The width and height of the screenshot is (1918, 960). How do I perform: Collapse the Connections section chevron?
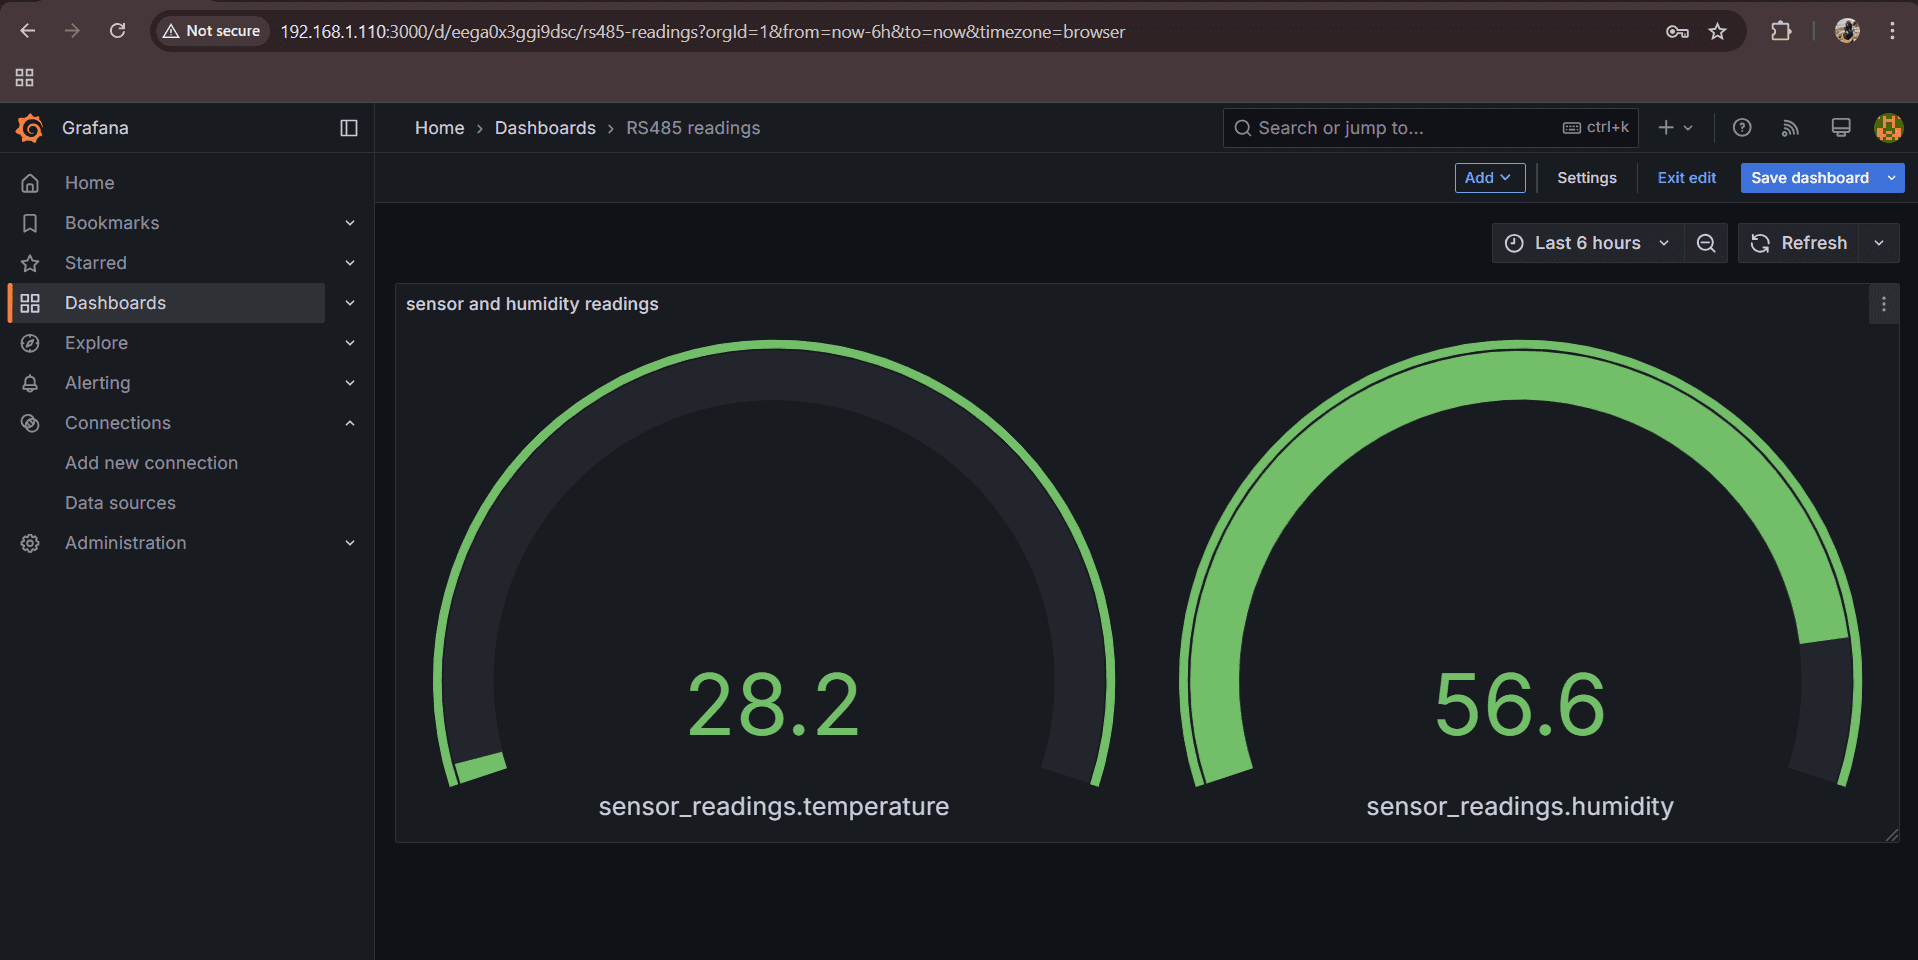[x=349, y=422]
